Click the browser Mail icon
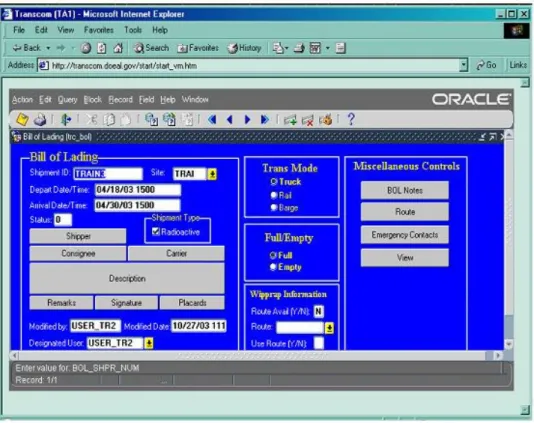This screenshot has width=534, height=423. (x=278, y=48)
